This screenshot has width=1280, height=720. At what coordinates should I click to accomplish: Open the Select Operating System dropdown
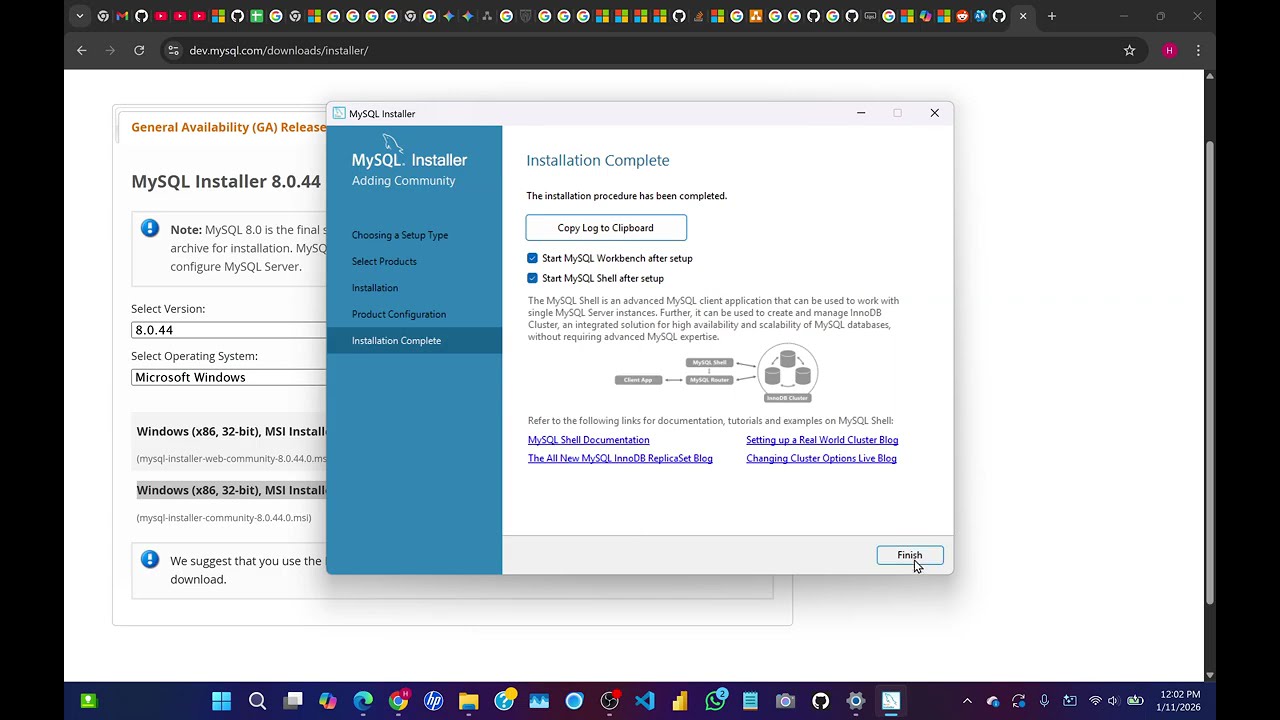[229, 377]
